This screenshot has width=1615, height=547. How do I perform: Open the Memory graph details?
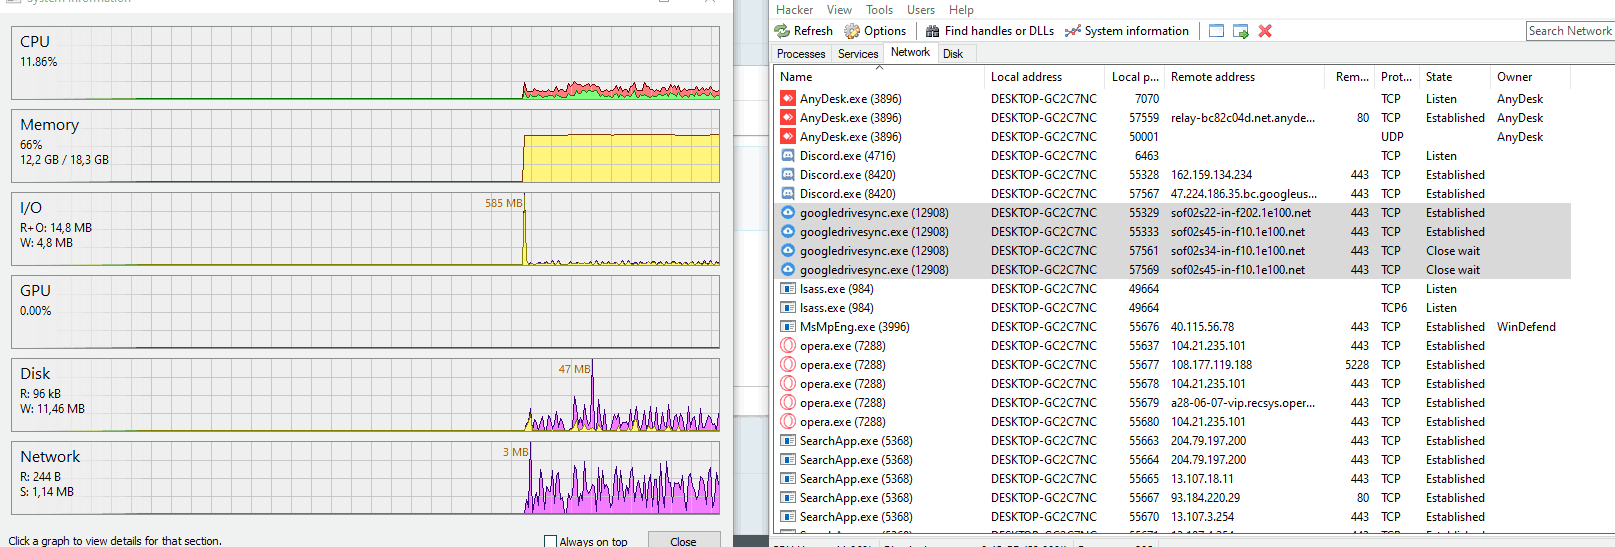pyautogui.click(x=365, y=146)
